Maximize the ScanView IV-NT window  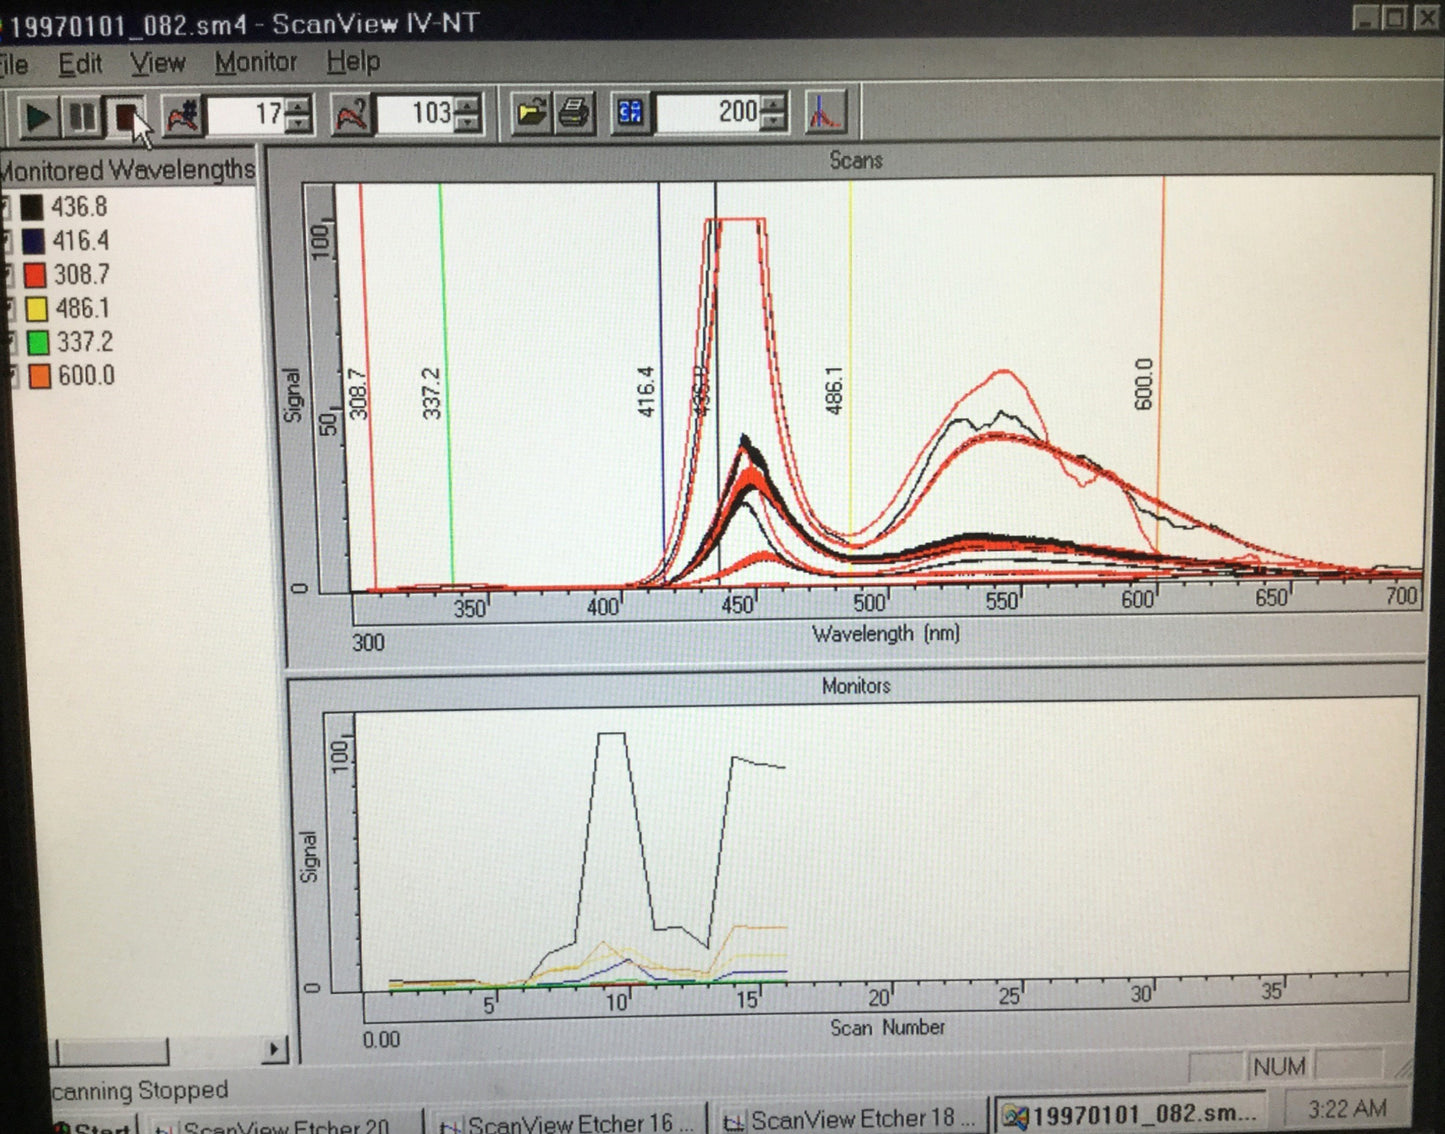[x=1397, y=17]
